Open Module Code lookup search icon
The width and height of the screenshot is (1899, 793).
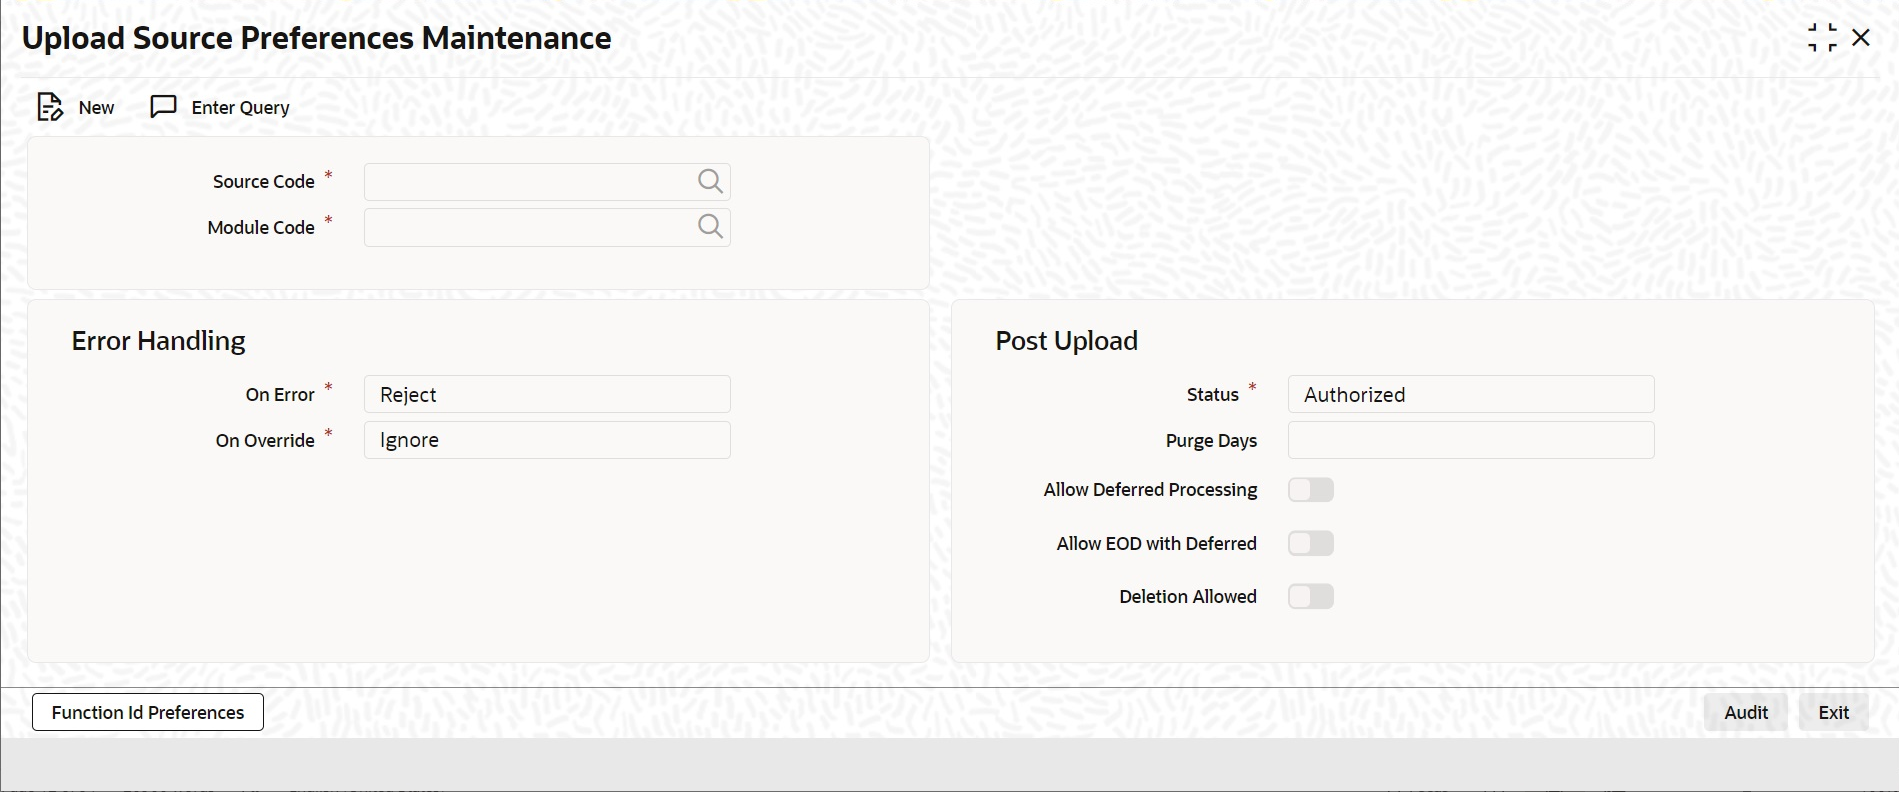pos(710,227)
